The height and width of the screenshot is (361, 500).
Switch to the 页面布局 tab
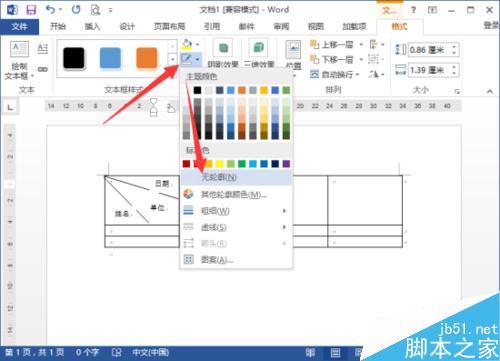click(x=169, y=26)
